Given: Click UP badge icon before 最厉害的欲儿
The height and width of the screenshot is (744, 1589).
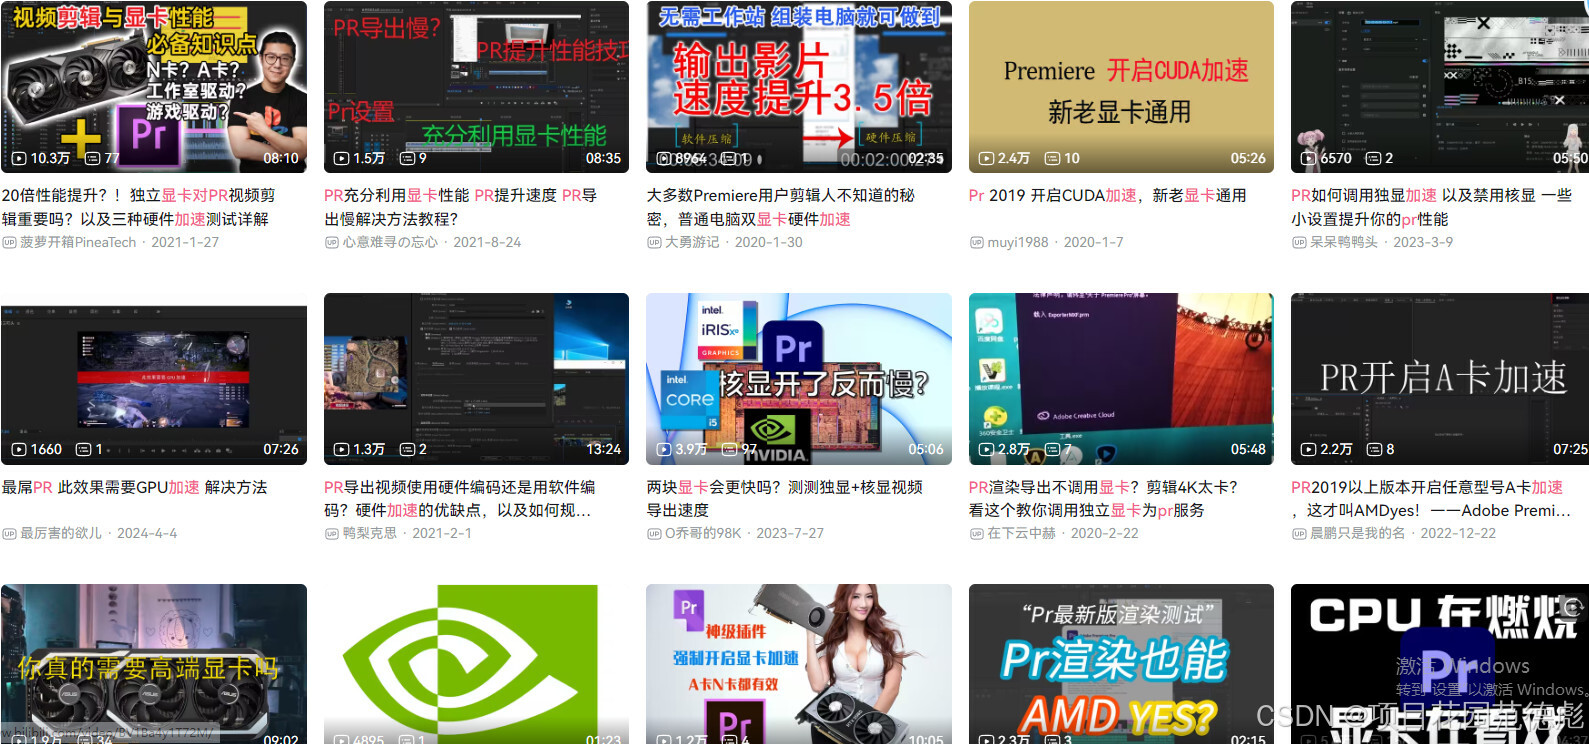Looking at the screenshot, I should pyautogui.click(x=9, y=534).
